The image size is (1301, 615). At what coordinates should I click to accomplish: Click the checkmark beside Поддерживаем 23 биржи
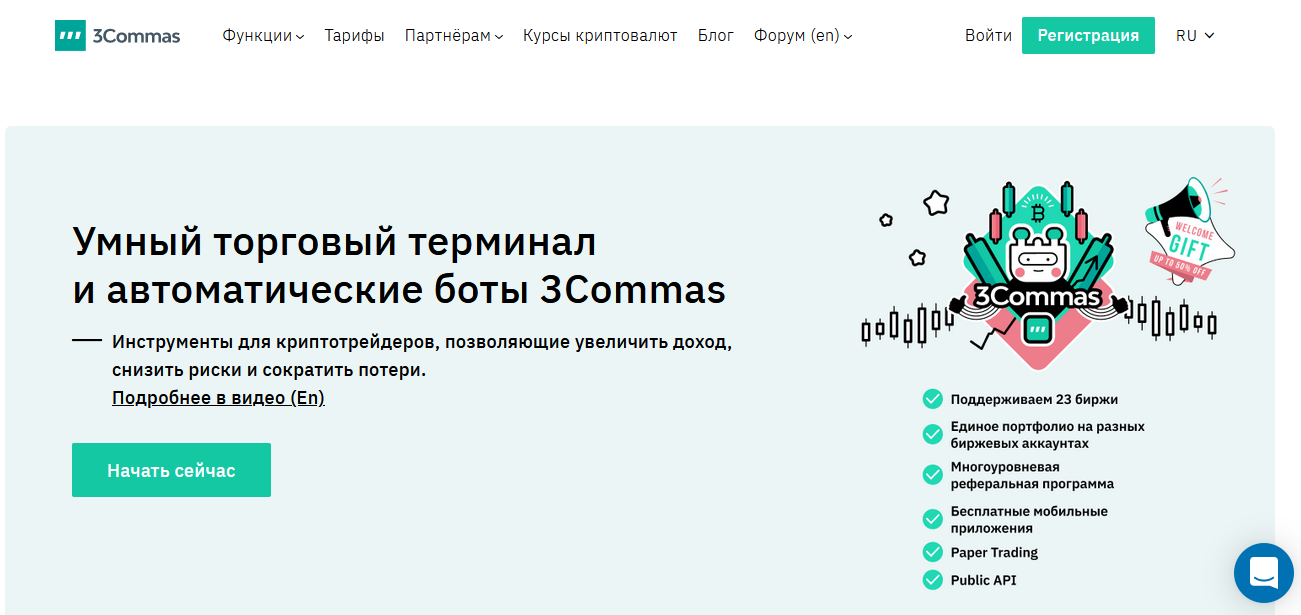pos(932,399)
